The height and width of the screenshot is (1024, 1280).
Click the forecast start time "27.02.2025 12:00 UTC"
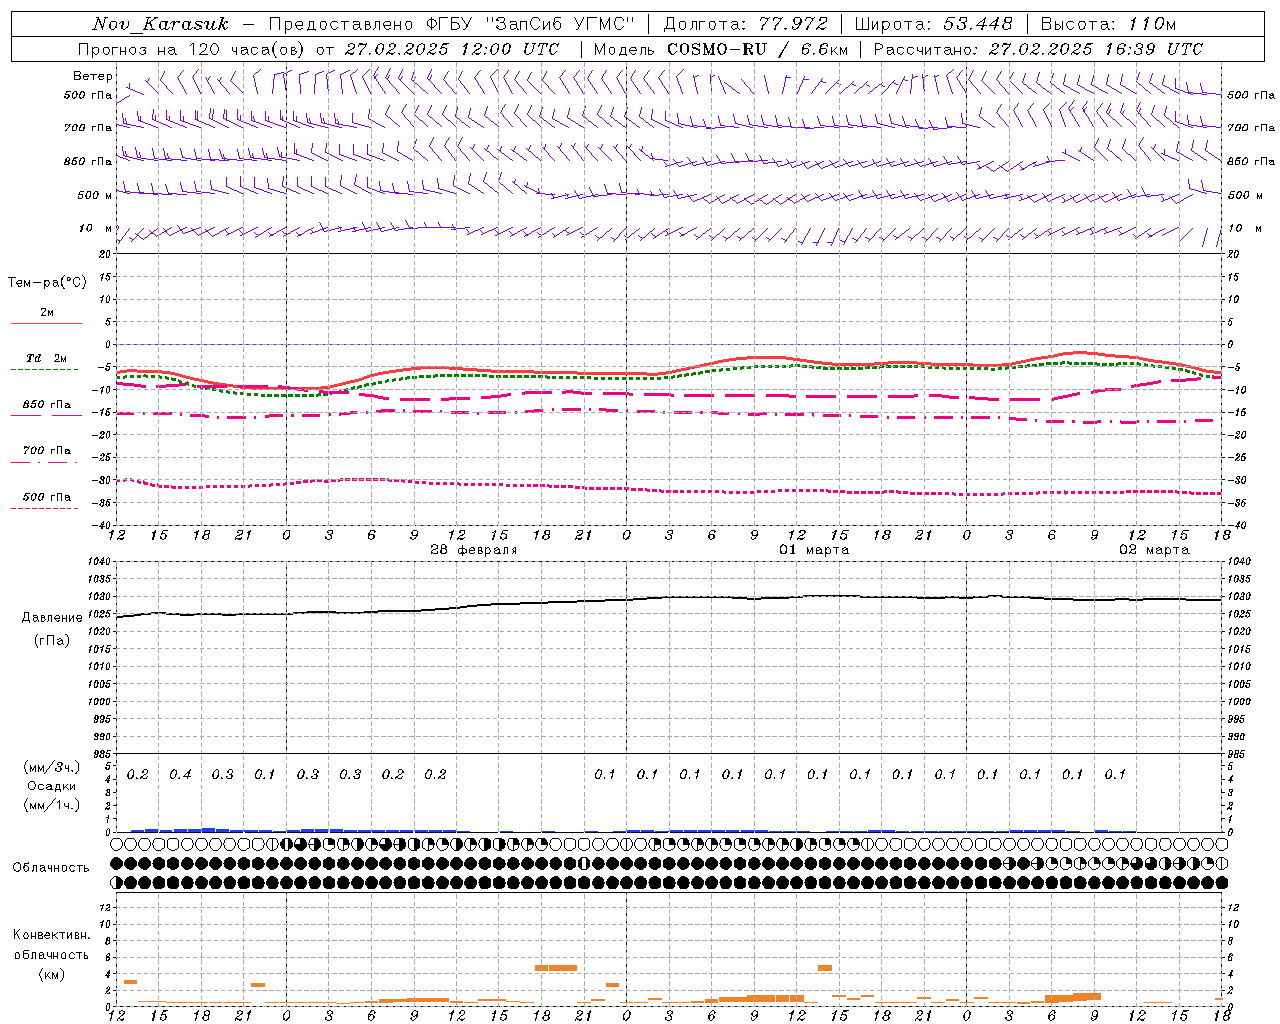coord(452,49)
